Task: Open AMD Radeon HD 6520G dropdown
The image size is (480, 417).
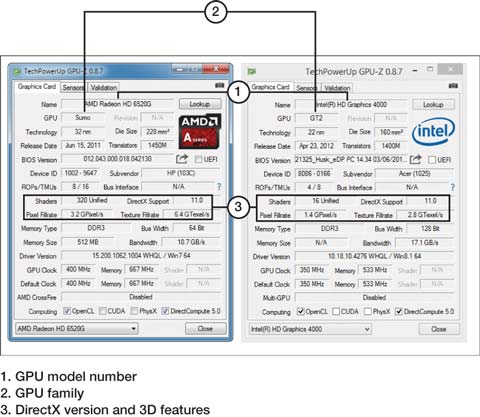Action: pos(77,328)
